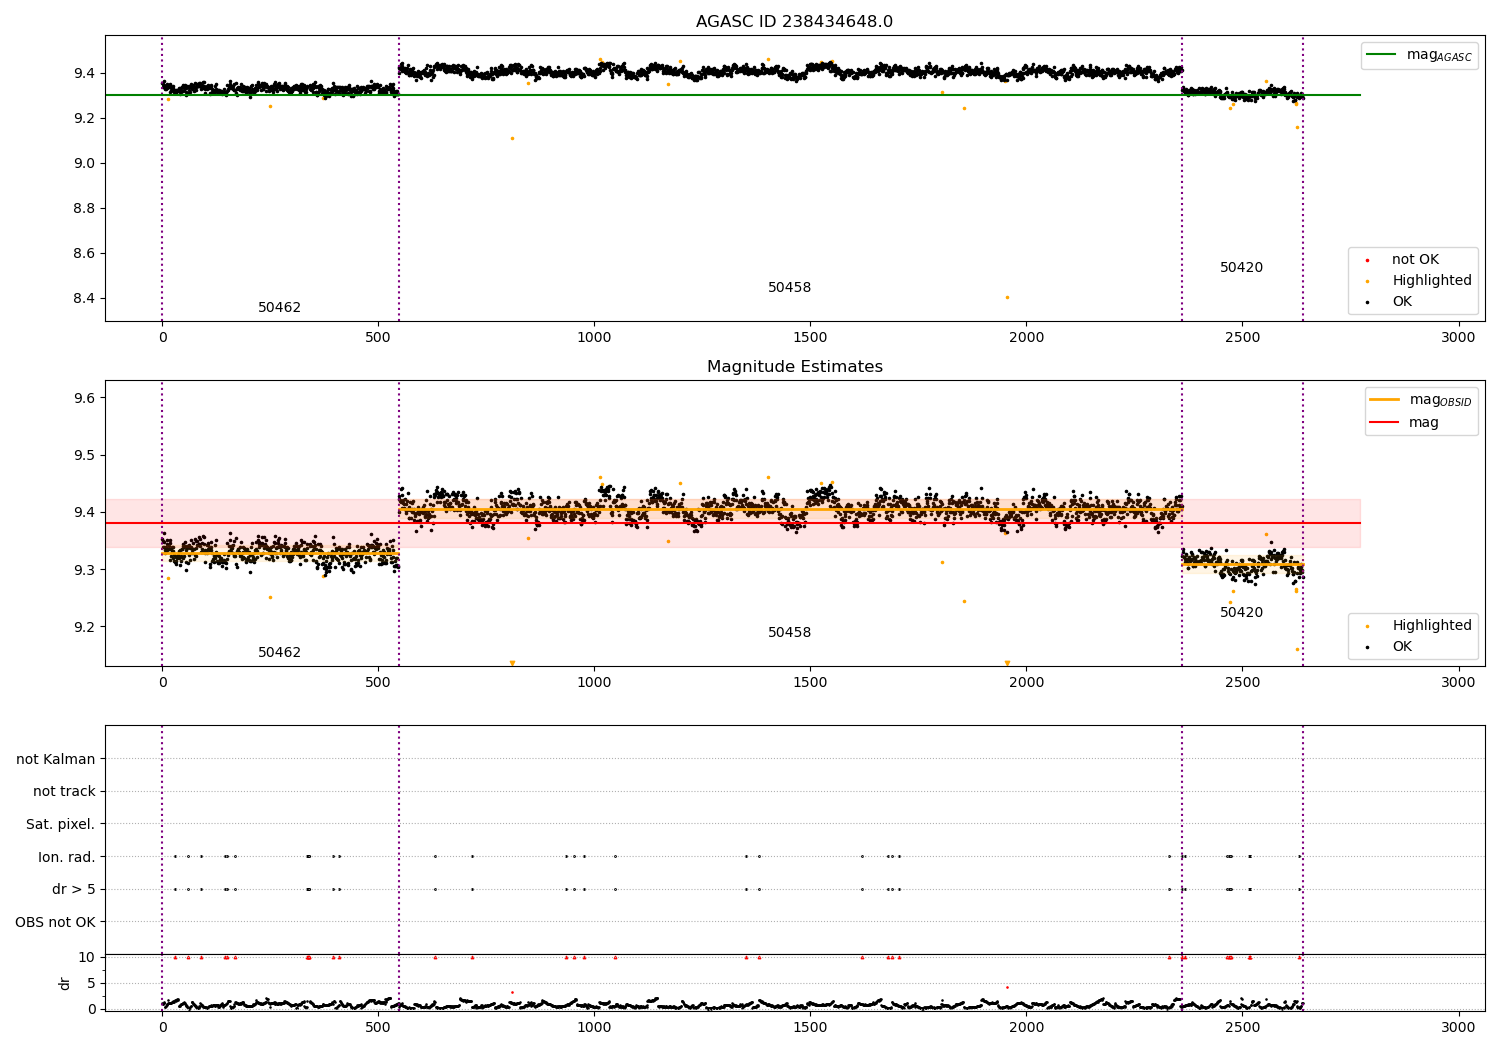Click the horizontal red mag line in middle plot

[733, 523]
